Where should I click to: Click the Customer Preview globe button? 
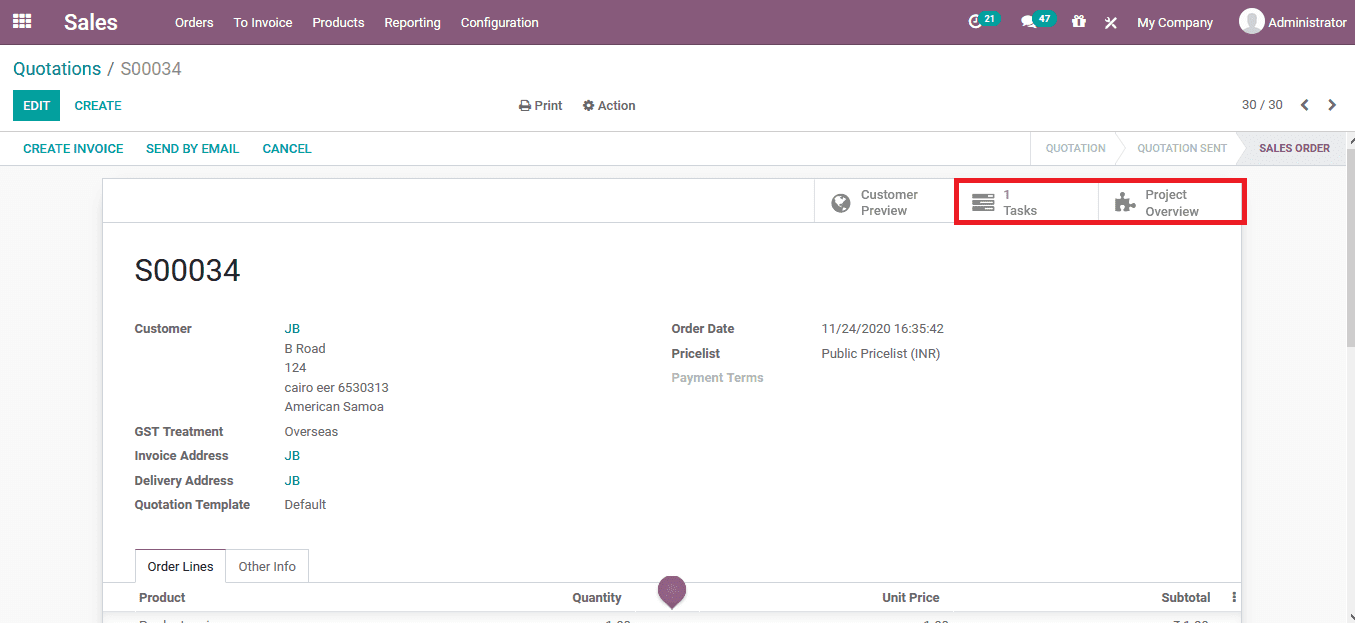tap(885, 202)
